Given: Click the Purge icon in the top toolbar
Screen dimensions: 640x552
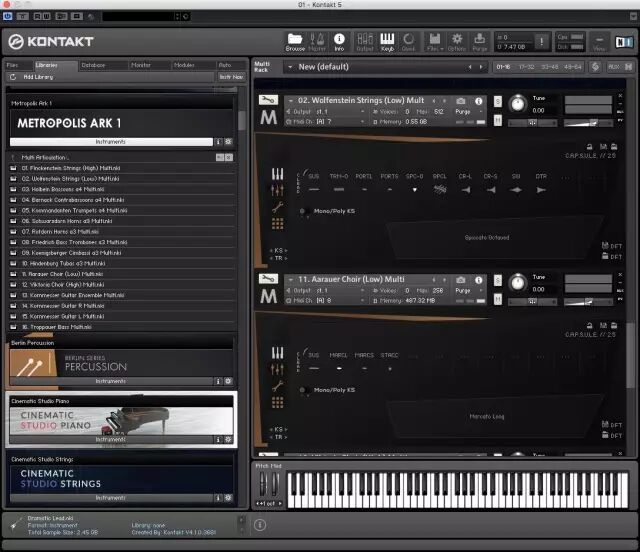Looking at the screenshot, I should click(480, 42).
